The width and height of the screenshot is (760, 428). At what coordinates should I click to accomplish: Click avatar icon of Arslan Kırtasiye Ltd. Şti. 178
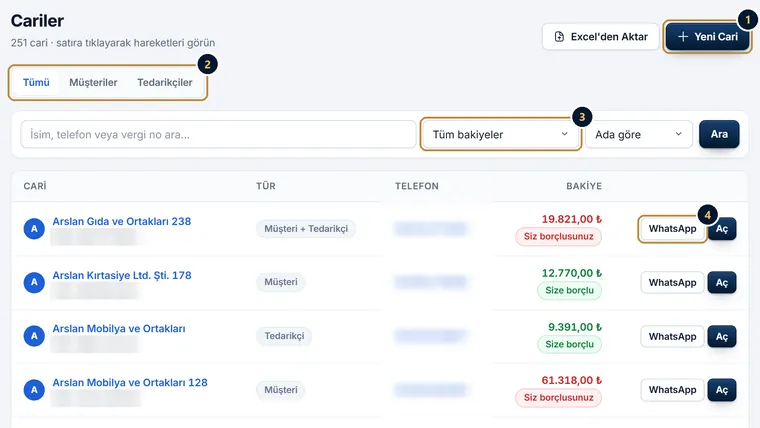pyautogui.click(x=34, y=282)
